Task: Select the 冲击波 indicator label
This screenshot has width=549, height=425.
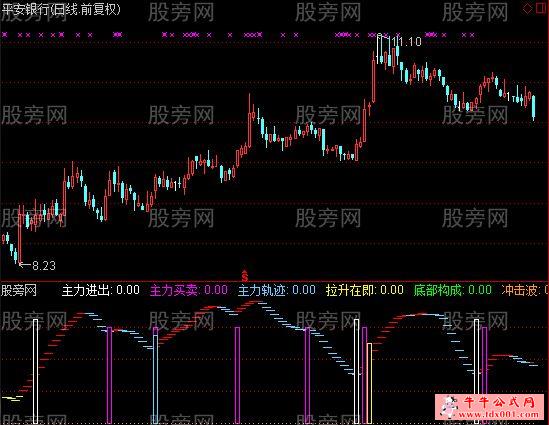Action: 525,290
